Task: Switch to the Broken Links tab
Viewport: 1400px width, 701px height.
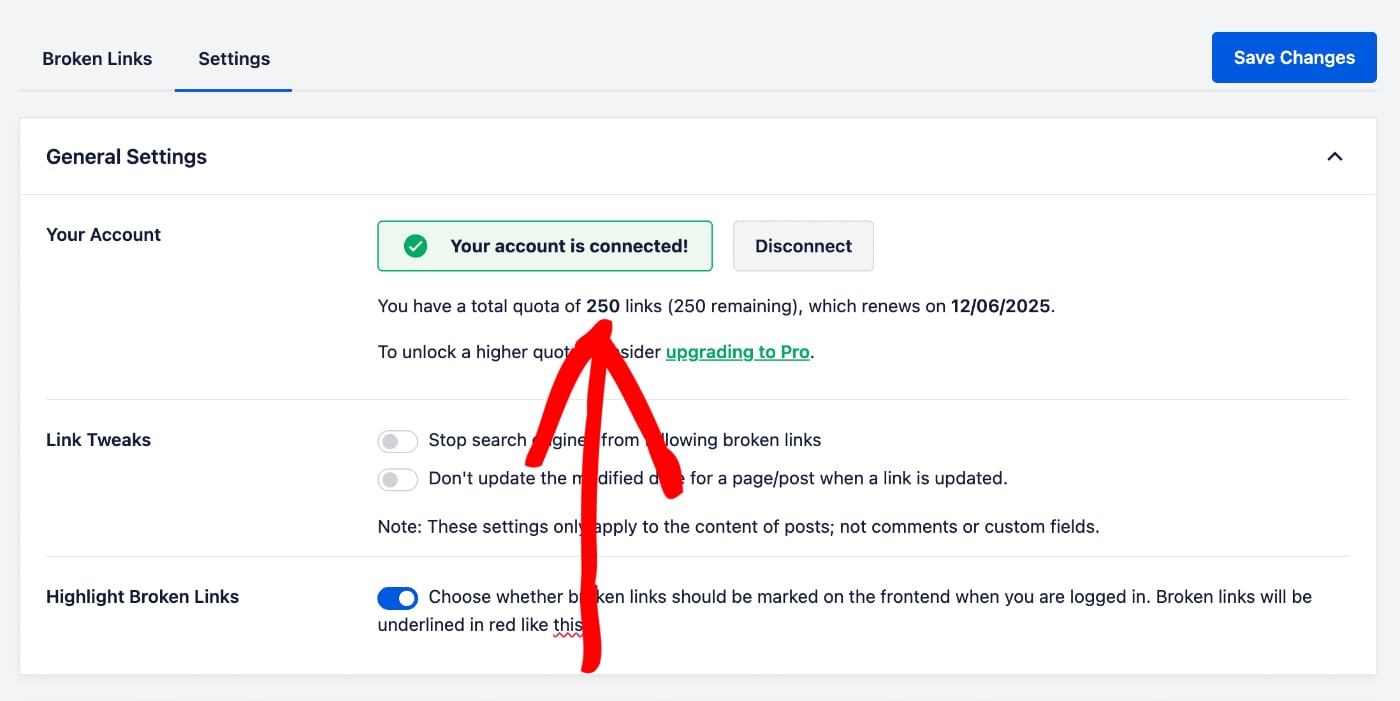Action: (x=97, y=58)
